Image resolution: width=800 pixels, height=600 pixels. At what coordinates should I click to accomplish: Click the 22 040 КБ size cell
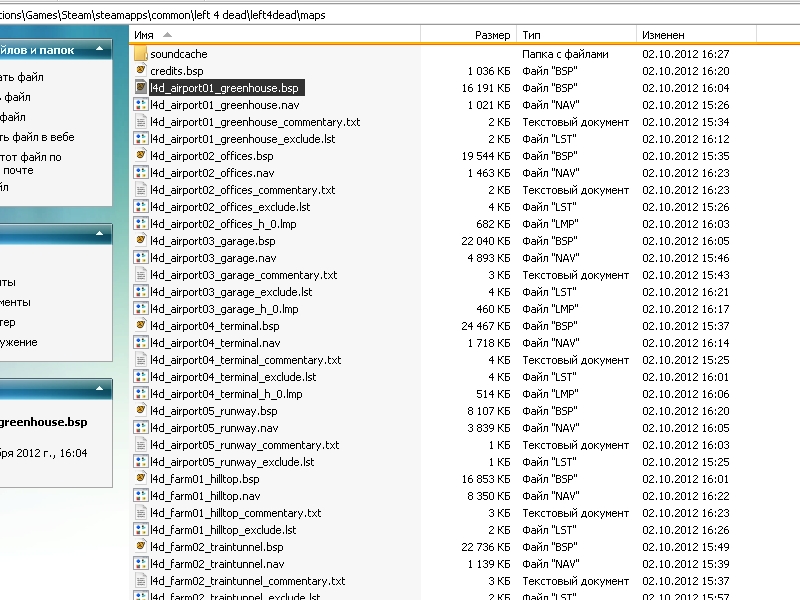click(x=486, y=241)
